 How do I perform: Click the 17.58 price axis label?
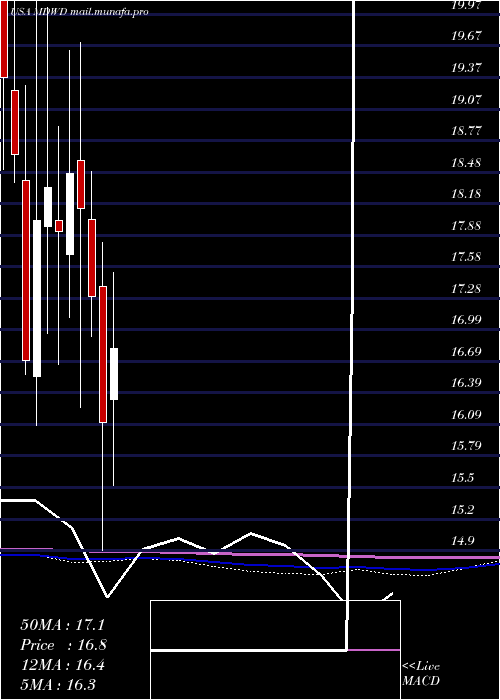point(466,257)
